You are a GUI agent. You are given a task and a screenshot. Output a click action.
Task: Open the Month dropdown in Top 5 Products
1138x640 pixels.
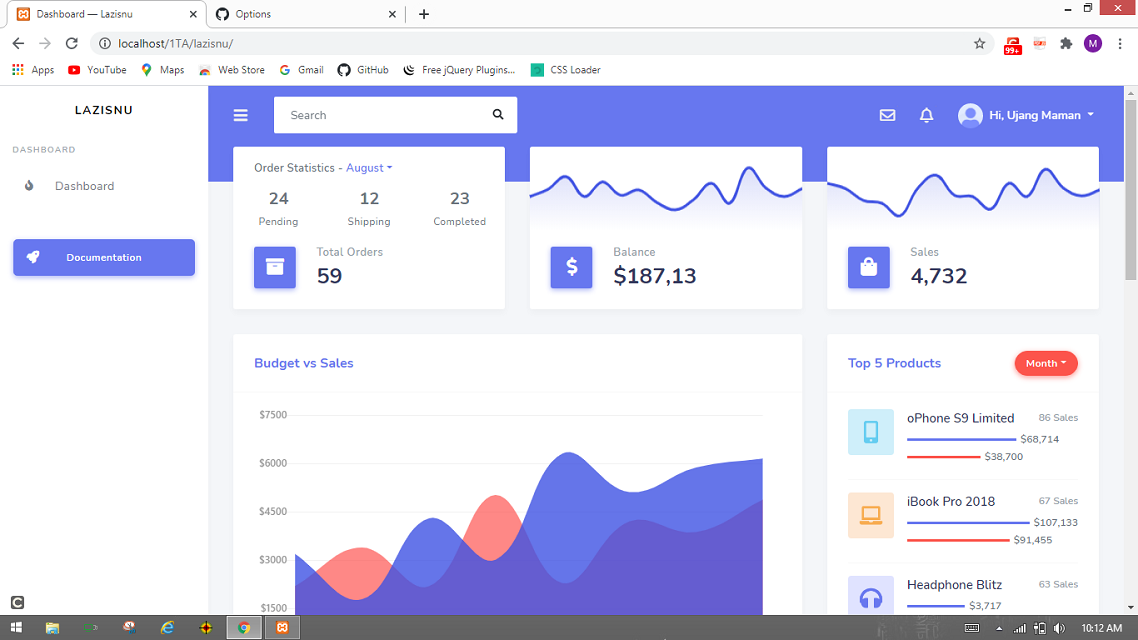point(1046,363)
